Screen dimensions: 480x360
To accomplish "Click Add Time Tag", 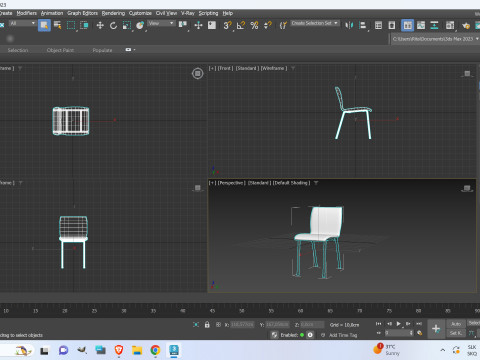I will point(343,335).
